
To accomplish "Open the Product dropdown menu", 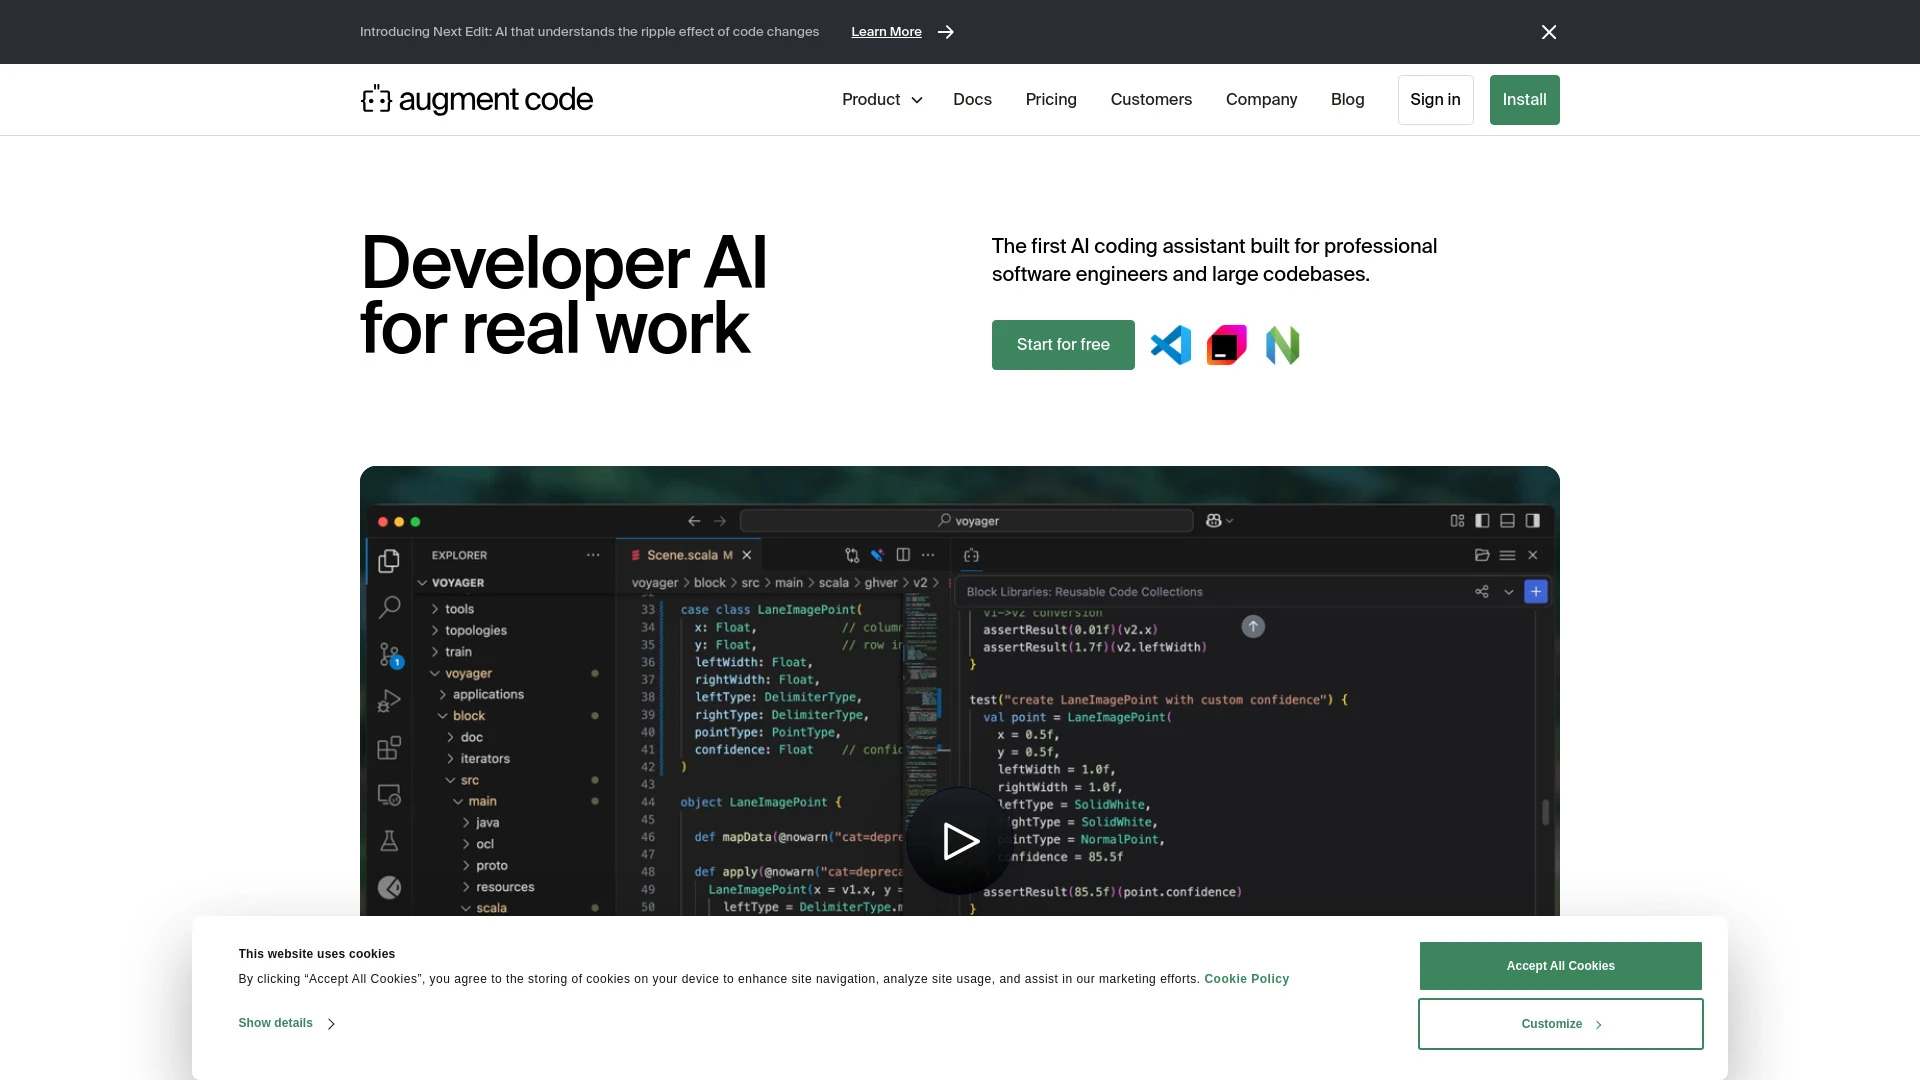I will (881, 99).
